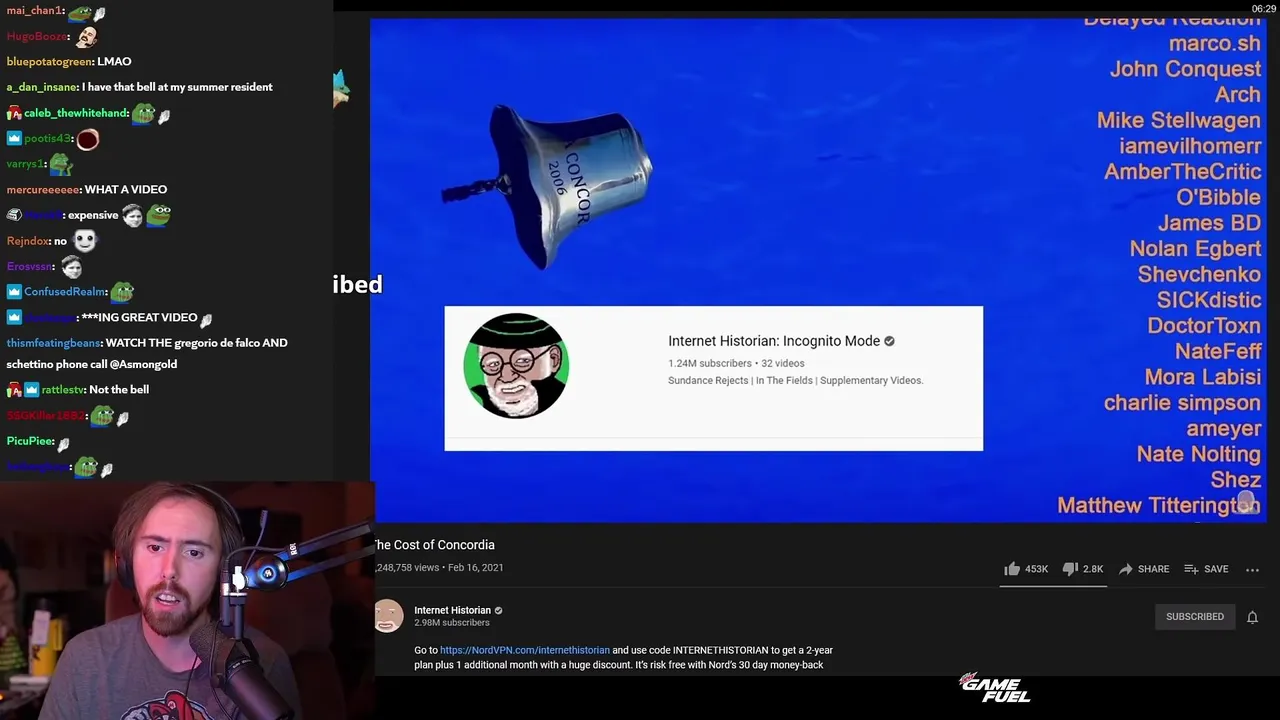Click the flying Concordia 2006 bell in video

click(x=550, y=185)
